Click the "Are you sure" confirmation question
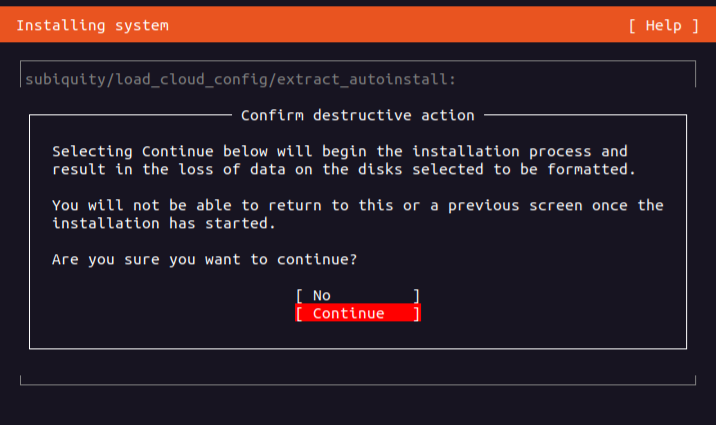The height and width of the screenshot is (425, 716). (x=204, y=259)
